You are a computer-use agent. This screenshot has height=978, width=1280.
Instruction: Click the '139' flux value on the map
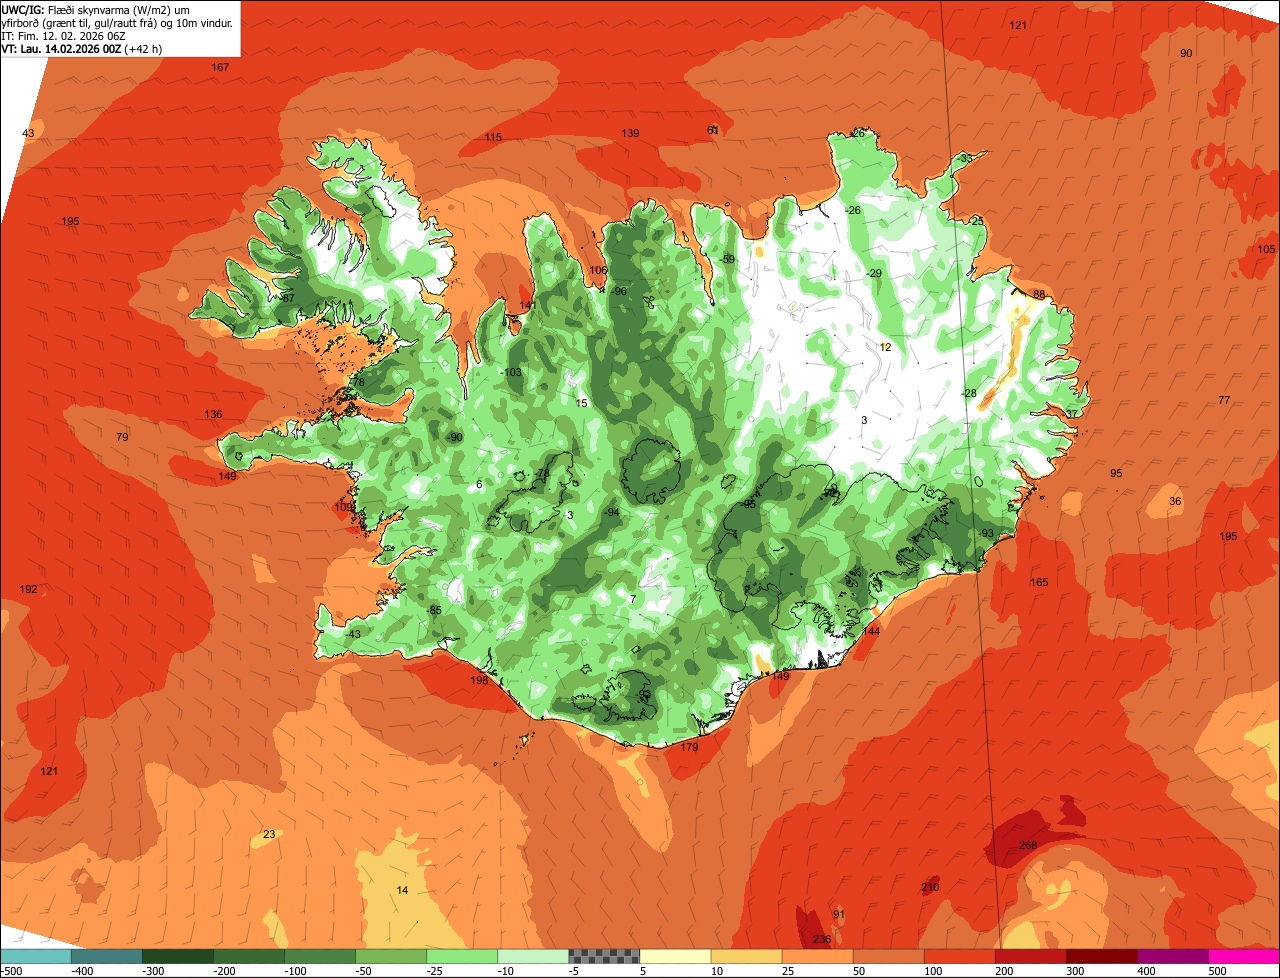(x=630, y=133)
